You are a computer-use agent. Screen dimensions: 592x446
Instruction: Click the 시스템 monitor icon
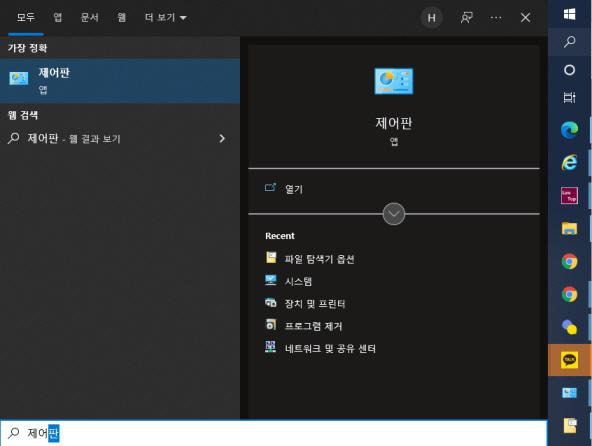(271, 280)
